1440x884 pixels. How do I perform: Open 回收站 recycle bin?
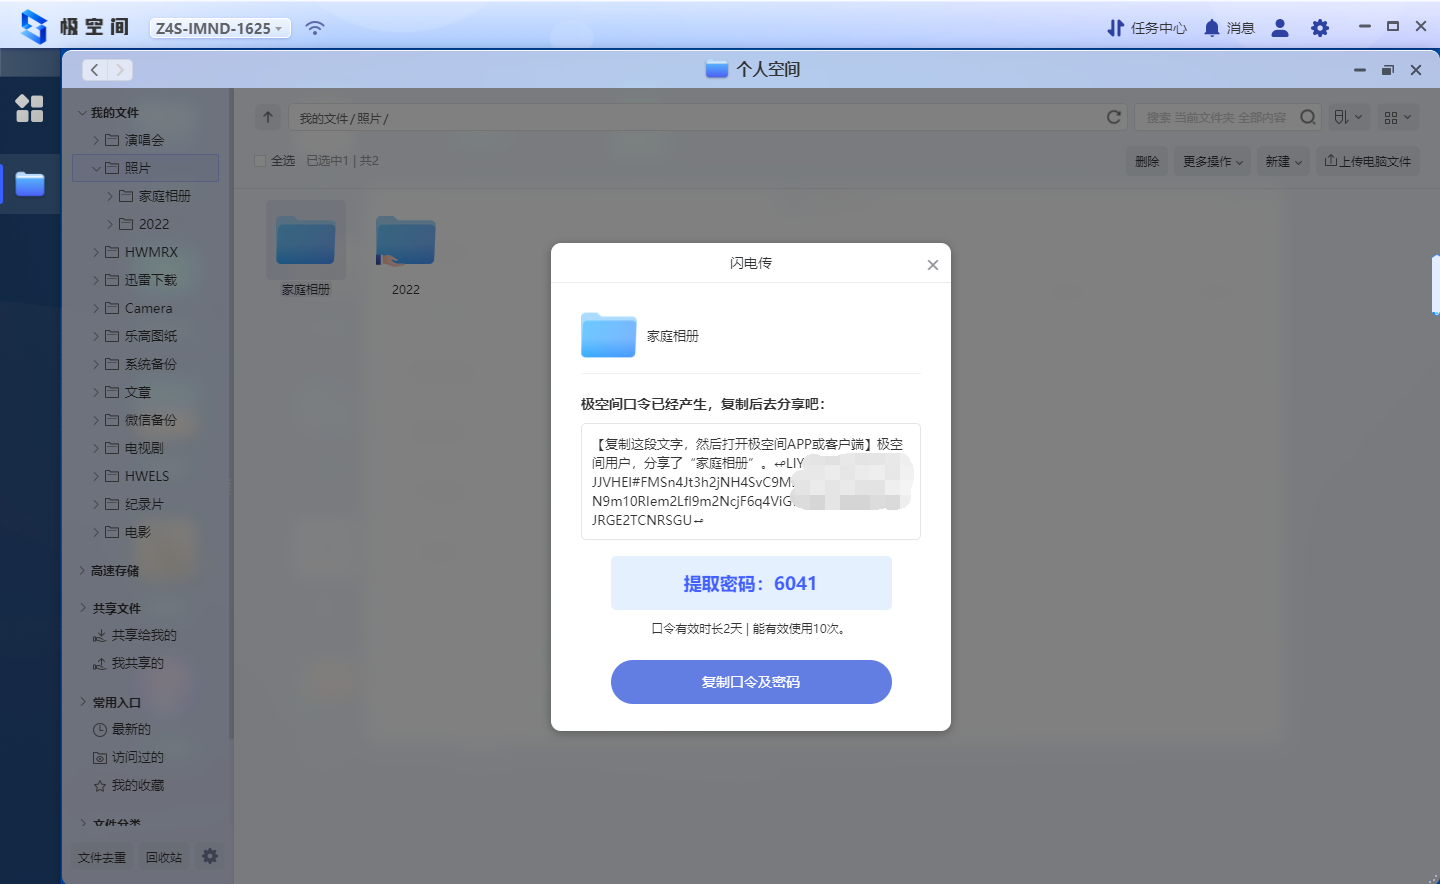(164, 857)
